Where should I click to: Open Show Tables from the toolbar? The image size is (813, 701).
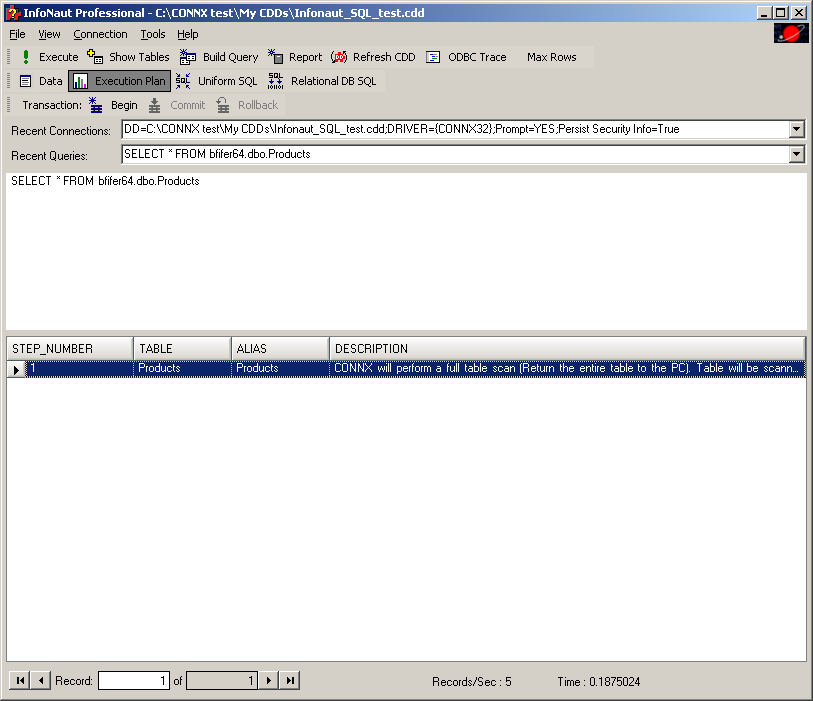click(x=96, y=57)
